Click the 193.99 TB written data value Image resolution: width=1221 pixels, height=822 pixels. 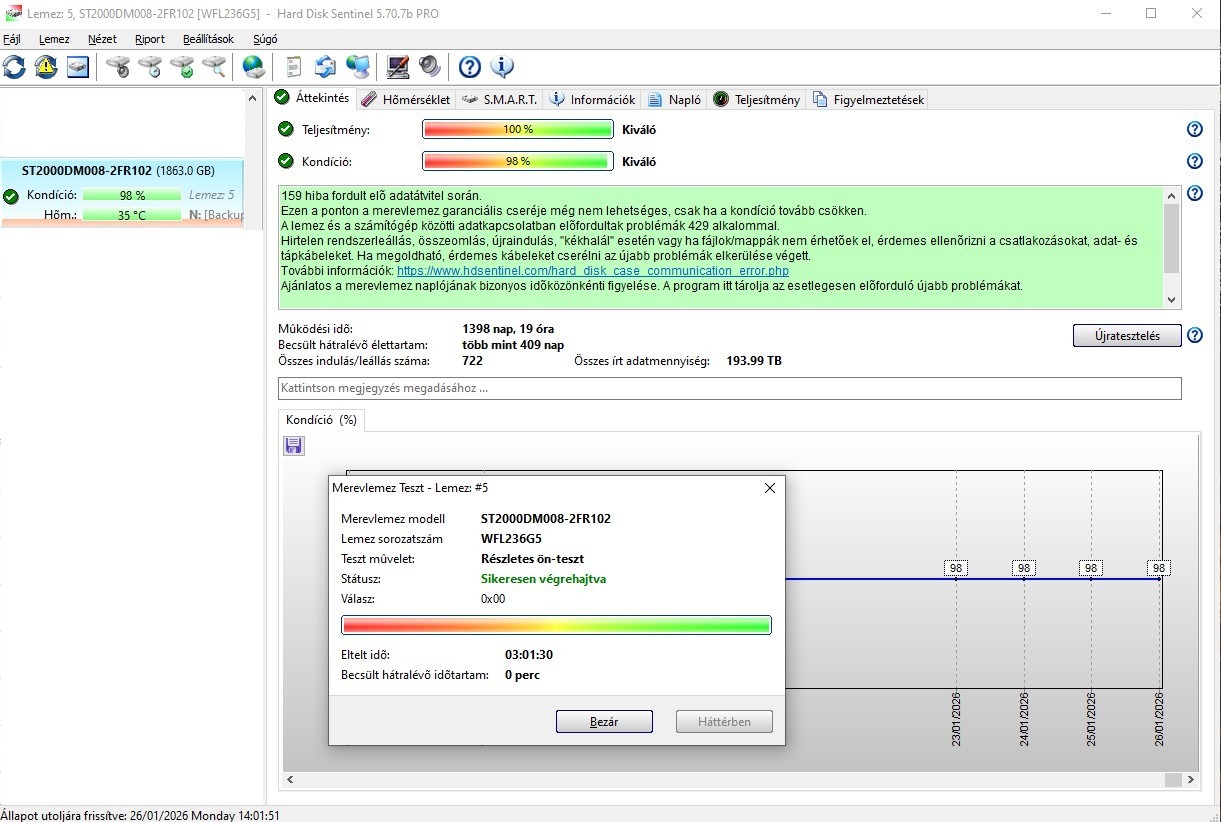tap(754, 361)
